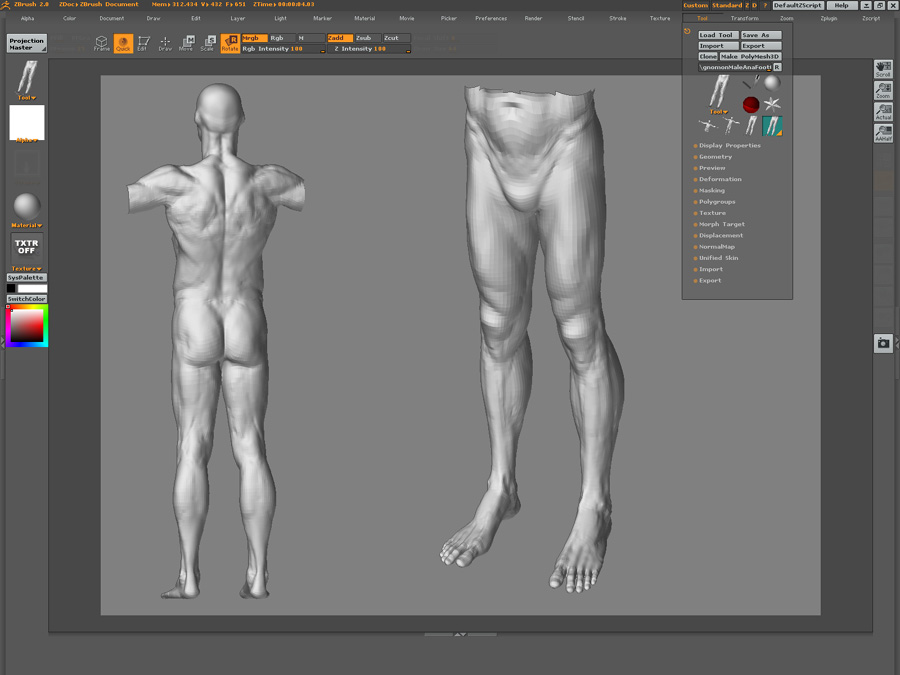Select the crouching figure tool thumbnail
This screenshot has width=900, height=675.
coord(708,126)
